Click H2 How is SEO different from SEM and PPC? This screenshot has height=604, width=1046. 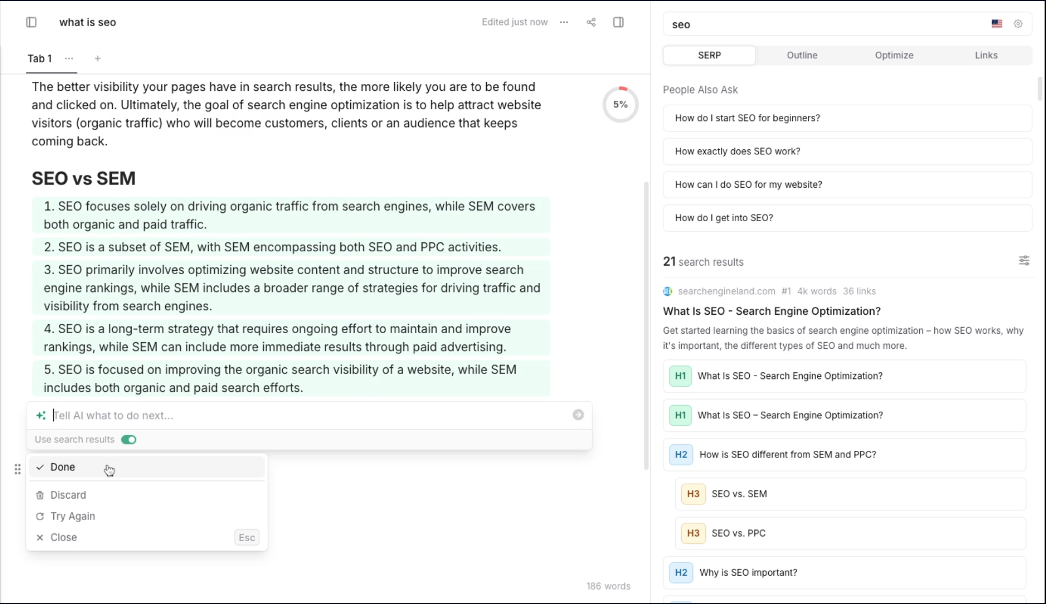pyautogui.click(x=847, y=455)
